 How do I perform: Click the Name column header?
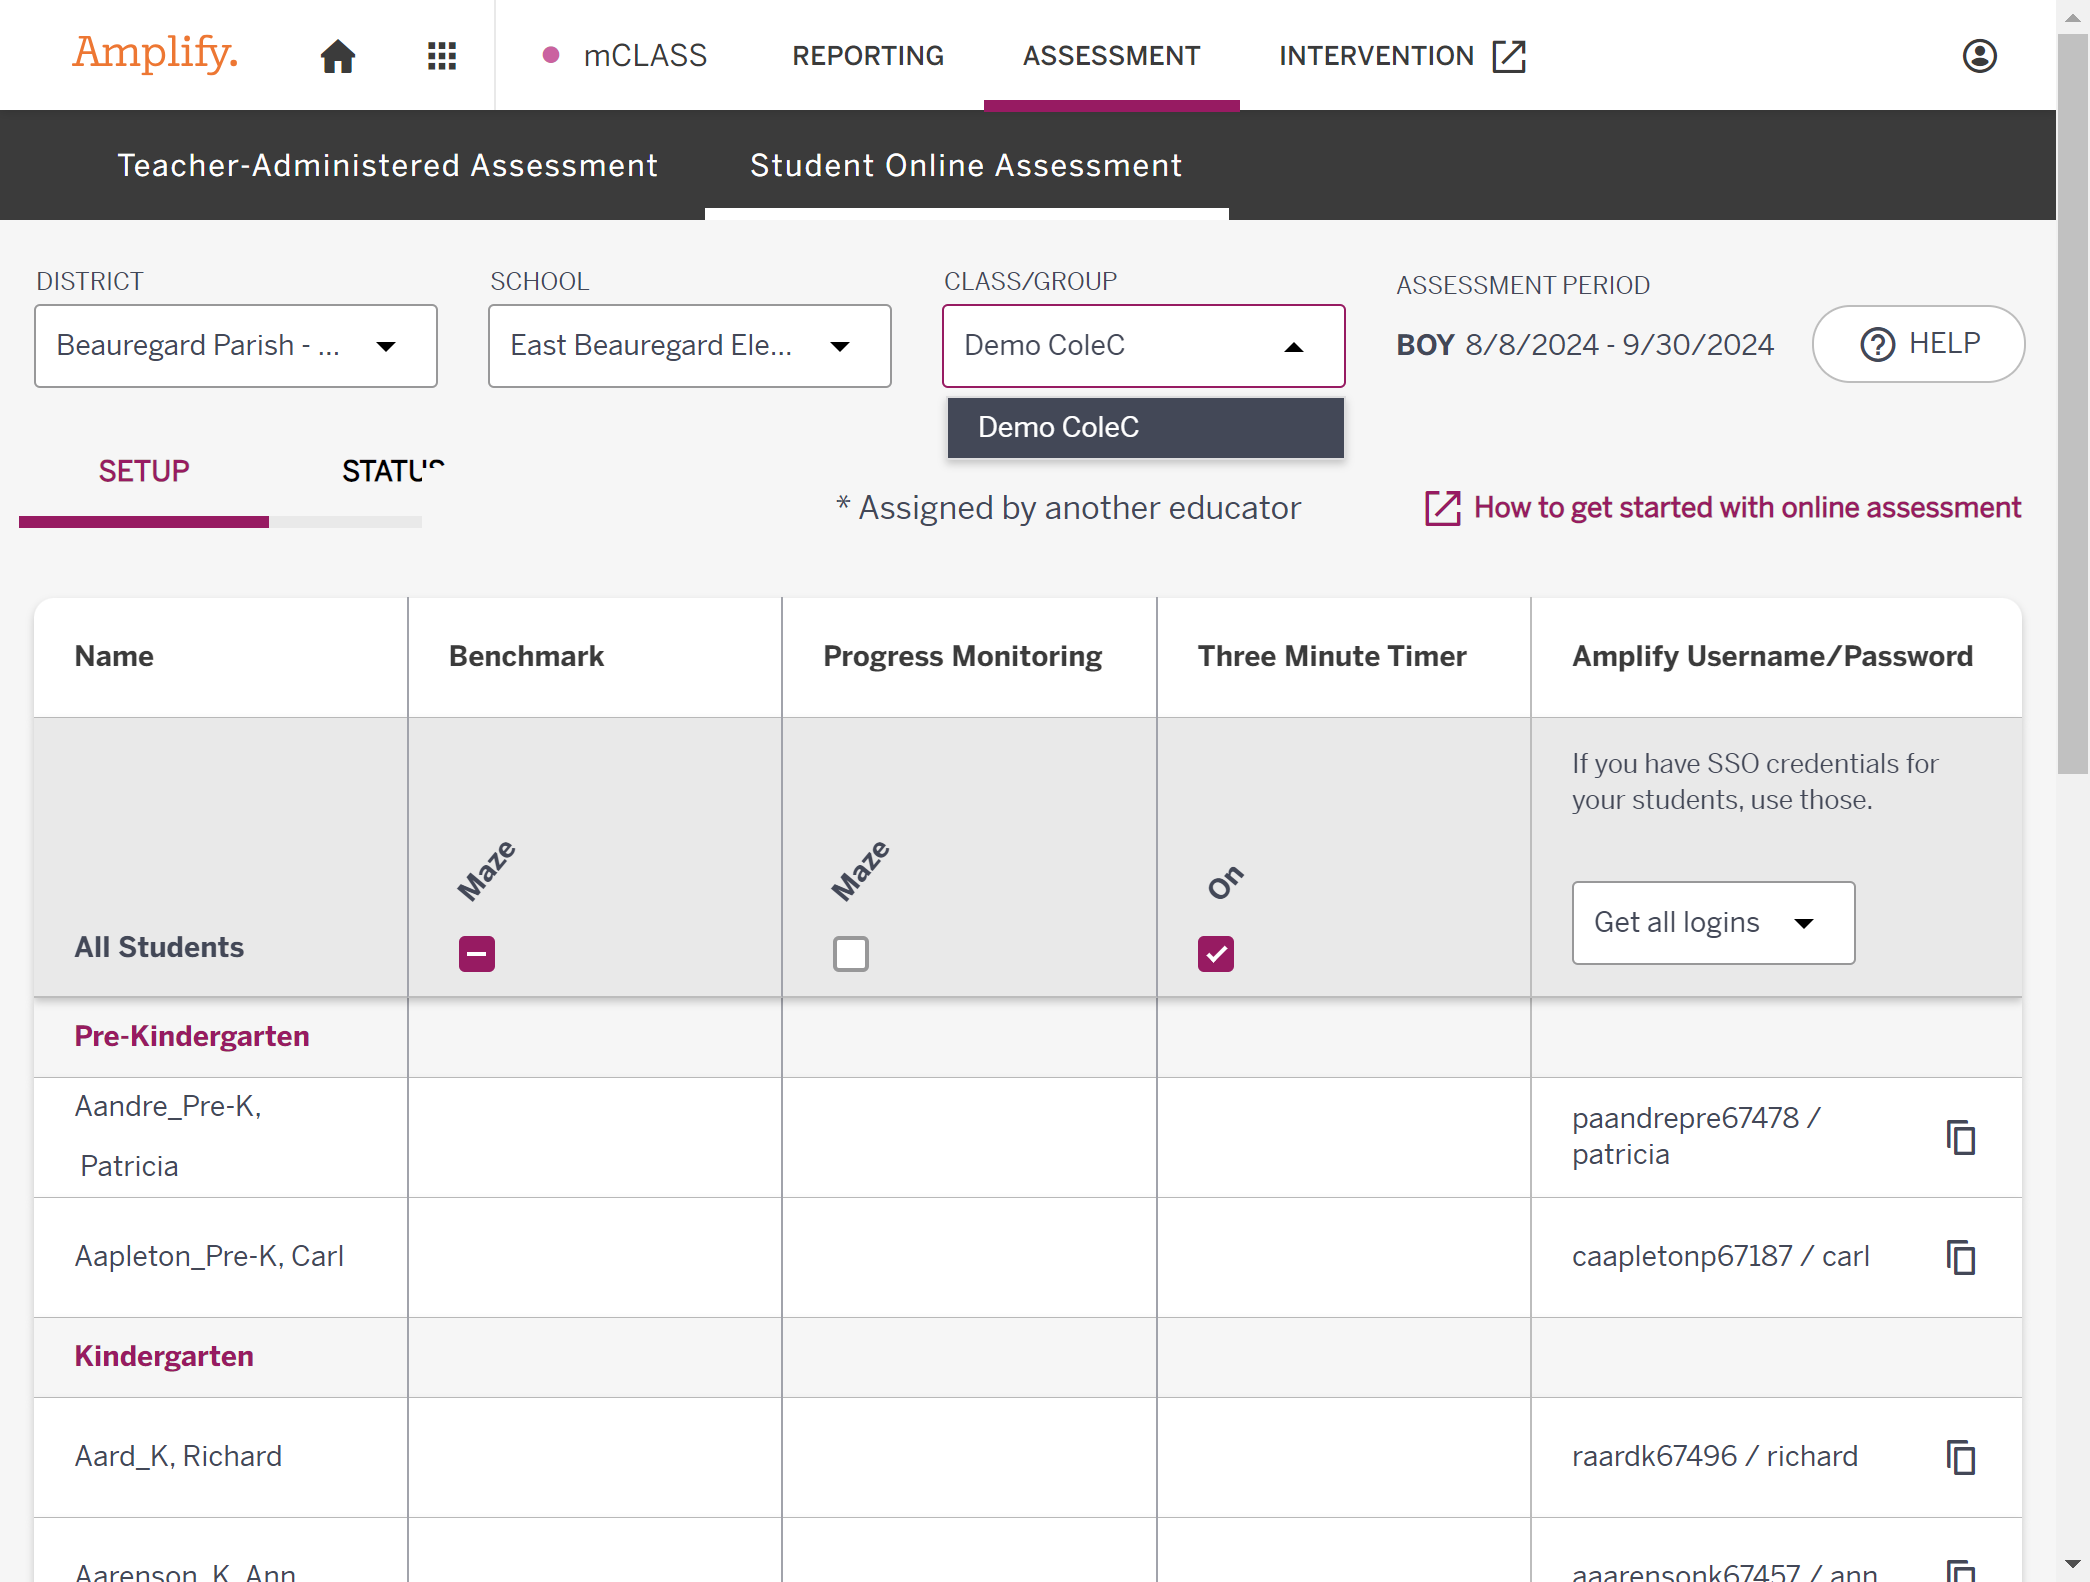click(x=114, y=656)
